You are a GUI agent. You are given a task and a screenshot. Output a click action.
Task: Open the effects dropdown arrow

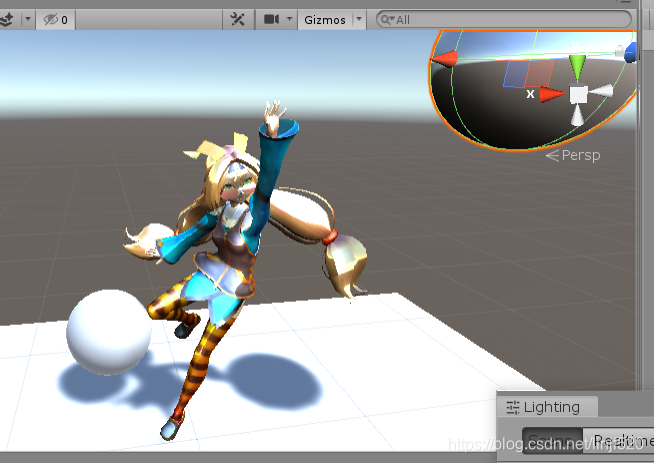(x=28, y=19)
